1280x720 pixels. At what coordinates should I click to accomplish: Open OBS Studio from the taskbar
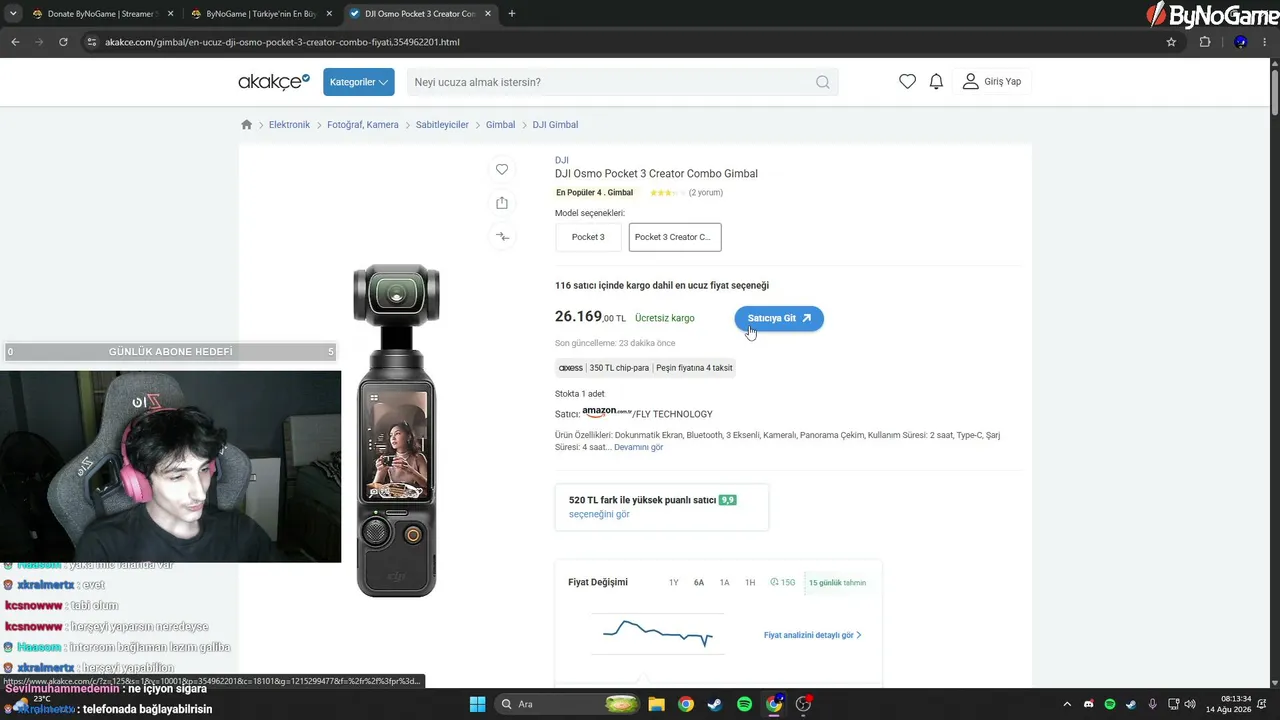(x=803, y=704)
